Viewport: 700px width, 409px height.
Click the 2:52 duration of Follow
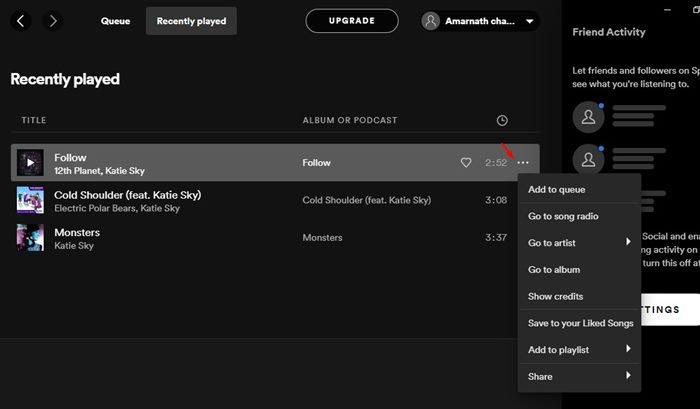(496, 163)
